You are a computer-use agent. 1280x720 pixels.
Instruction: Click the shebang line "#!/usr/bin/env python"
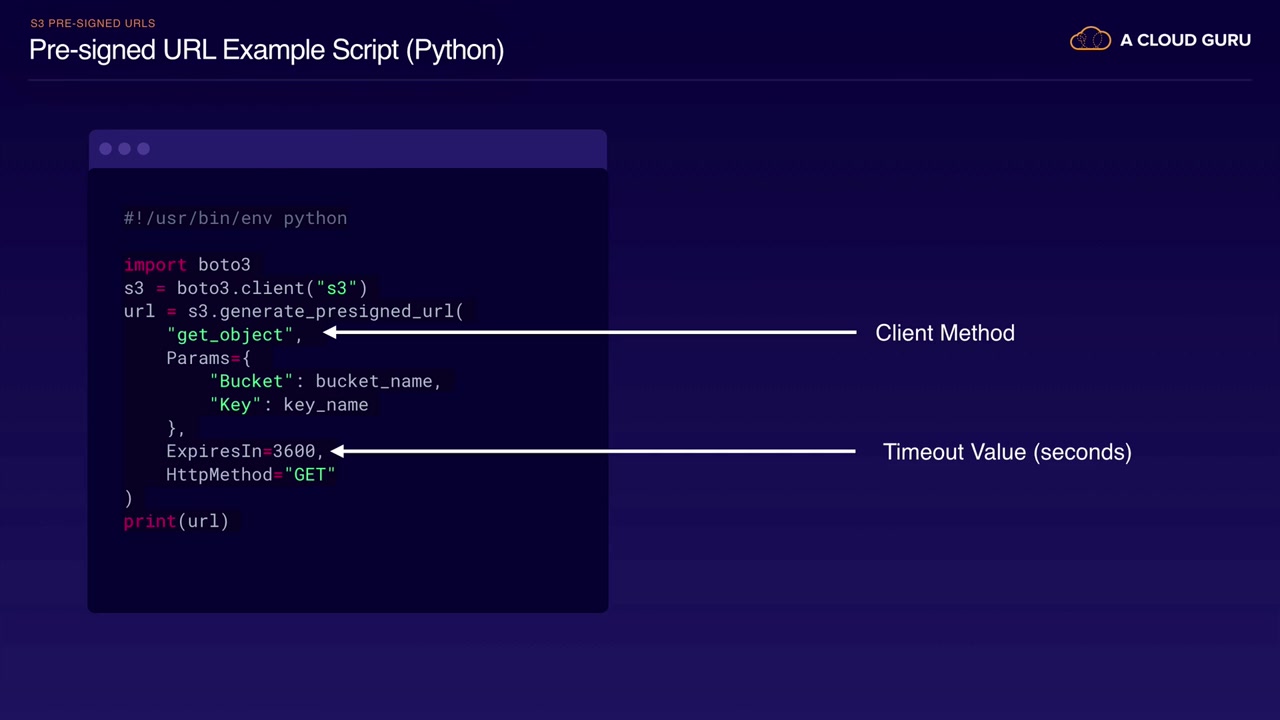[x=235, y=218]
